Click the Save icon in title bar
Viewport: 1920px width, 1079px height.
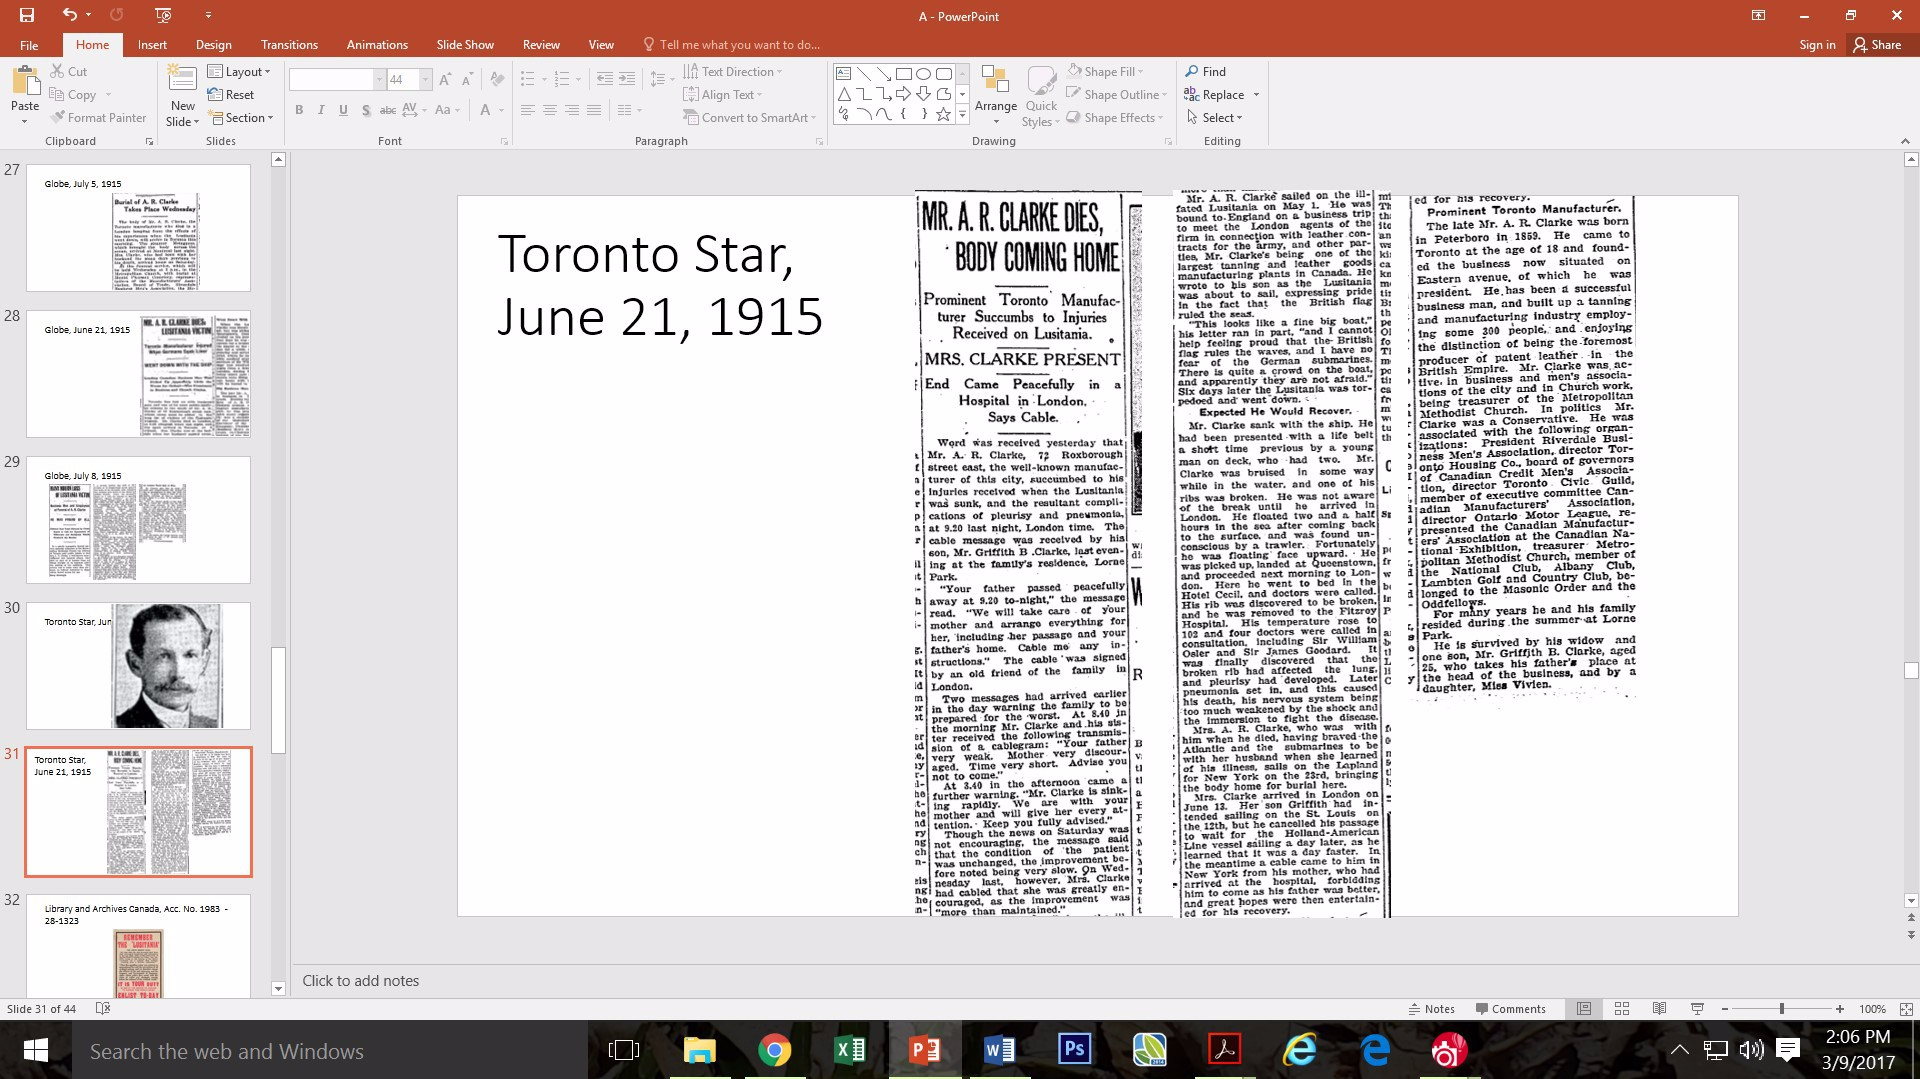(x=27, y=15)
